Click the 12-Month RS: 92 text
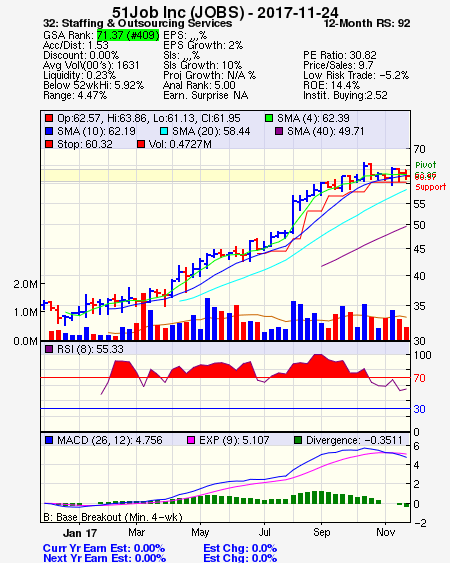450x563 pixels. pyautogui.click(x=367, y=23)
